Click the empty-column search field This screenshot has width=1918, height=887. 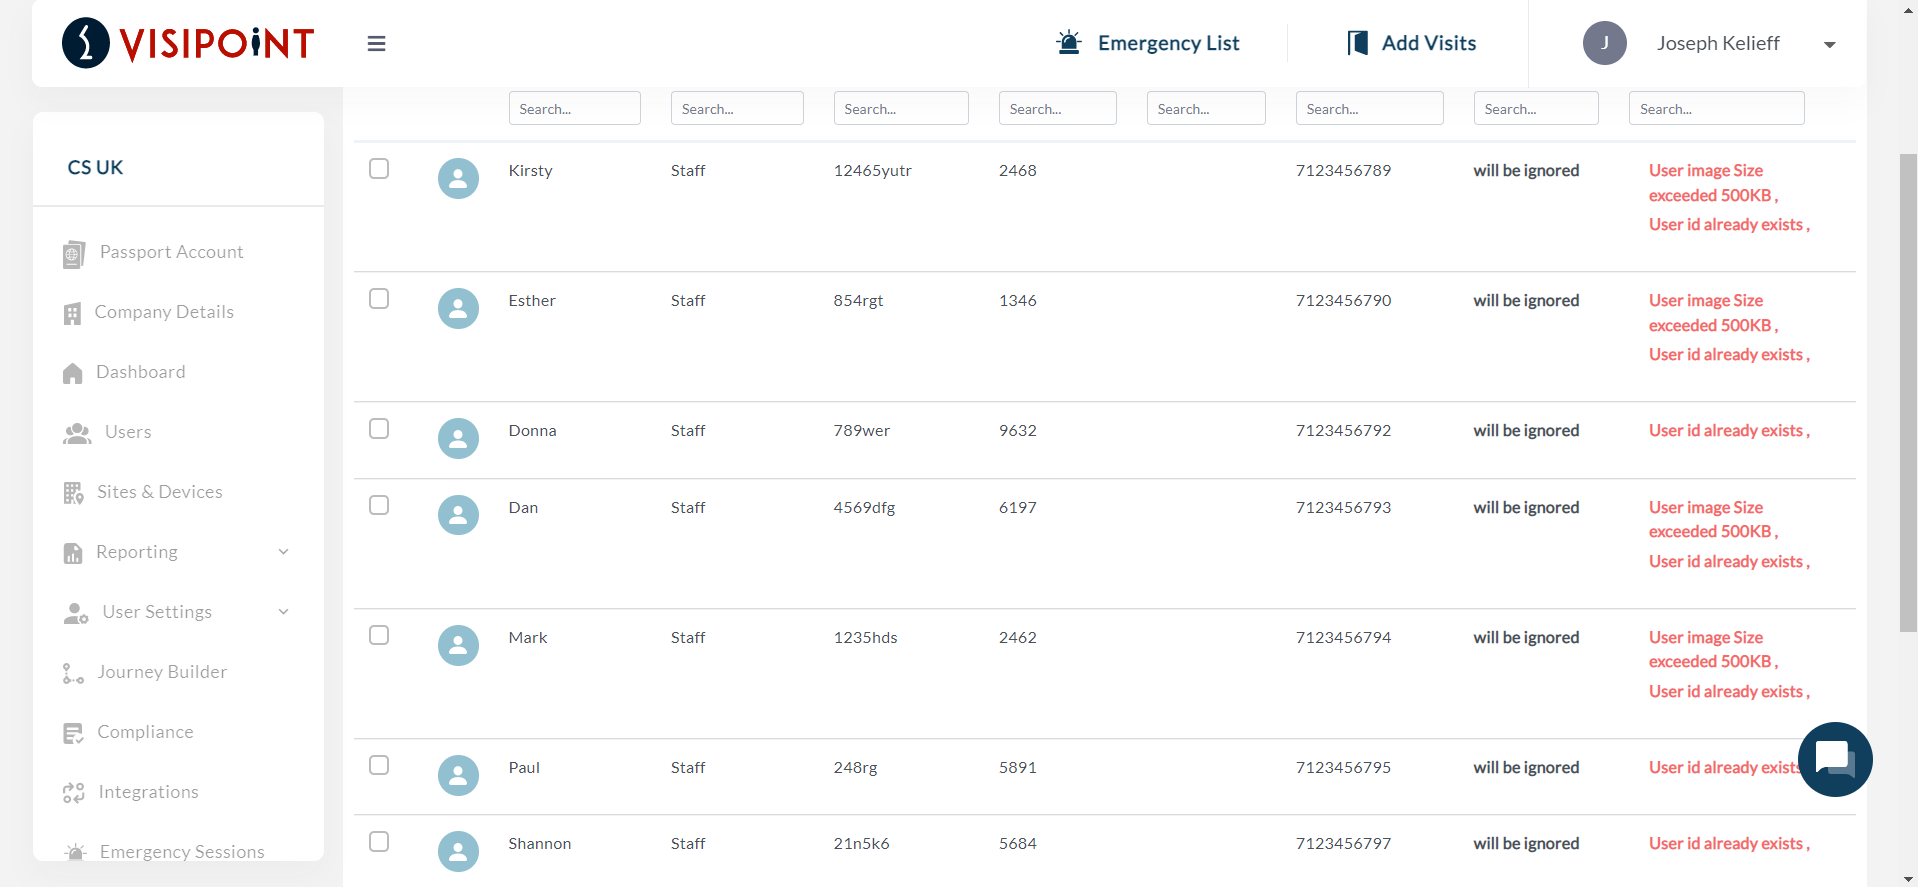coord(1206,108)
